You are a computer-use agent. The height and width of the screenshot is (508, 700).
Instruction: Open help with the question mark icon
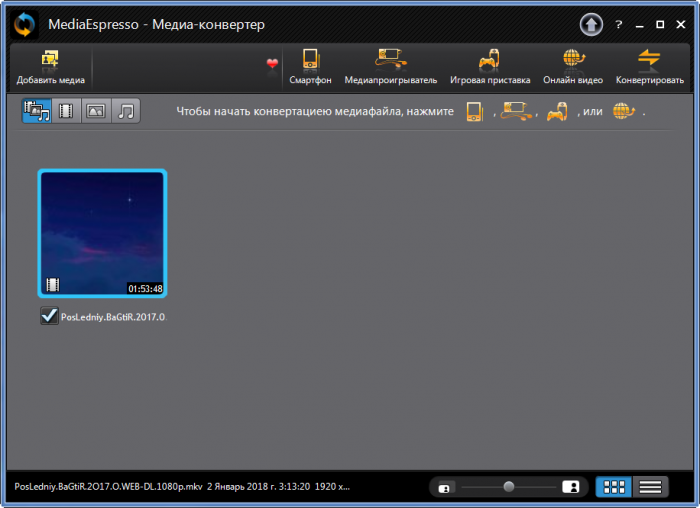[618, 25]
